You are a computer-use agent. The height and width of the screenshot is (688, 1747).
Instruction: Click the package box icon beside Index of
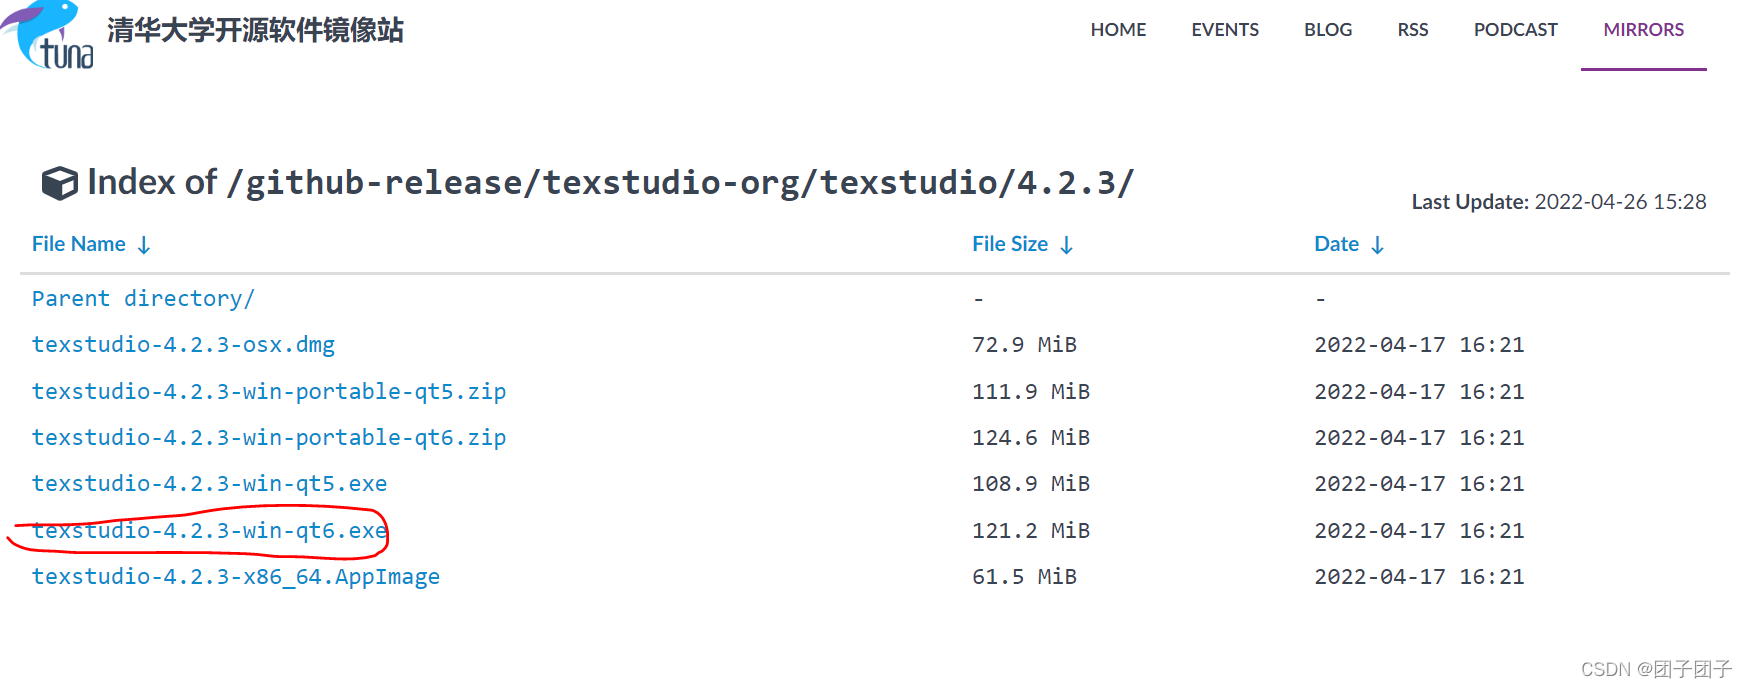tap(60, 183)
